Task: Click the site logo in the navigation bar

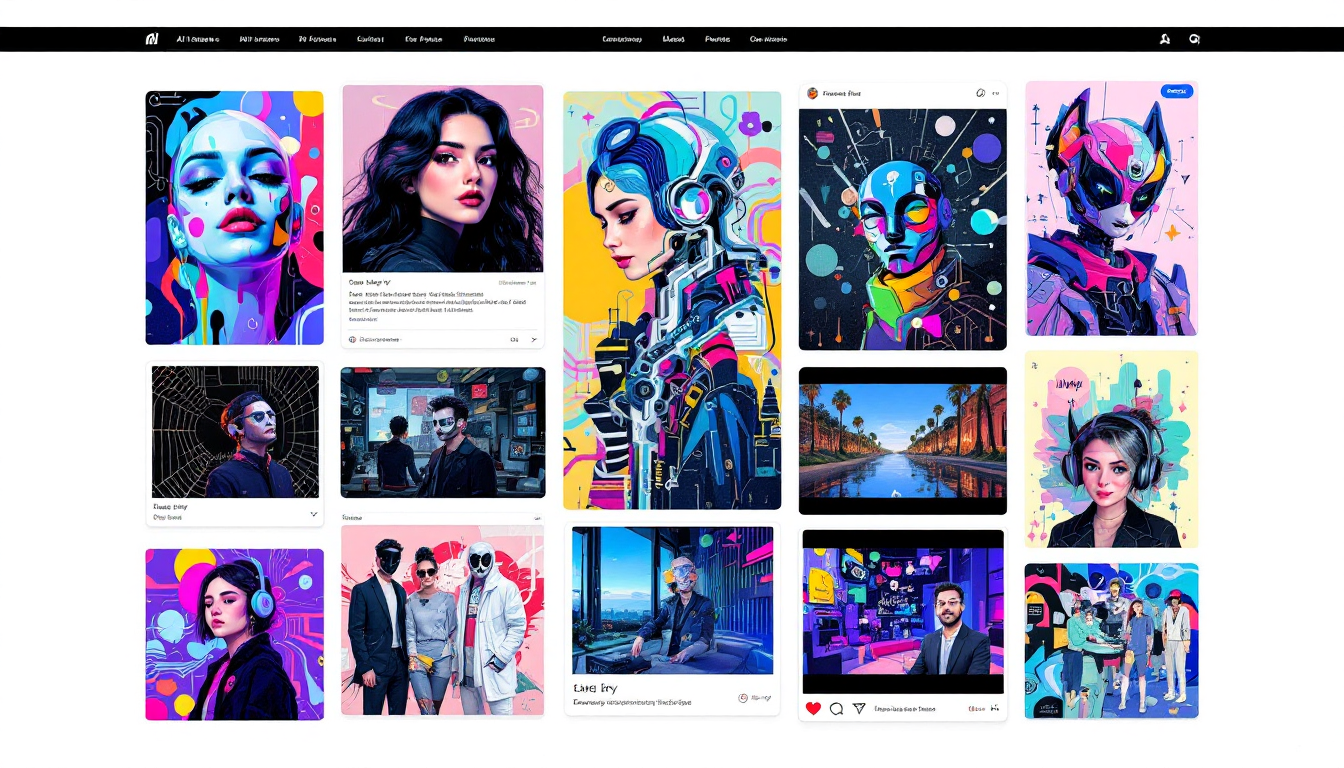Action: (x=152, y=39)
